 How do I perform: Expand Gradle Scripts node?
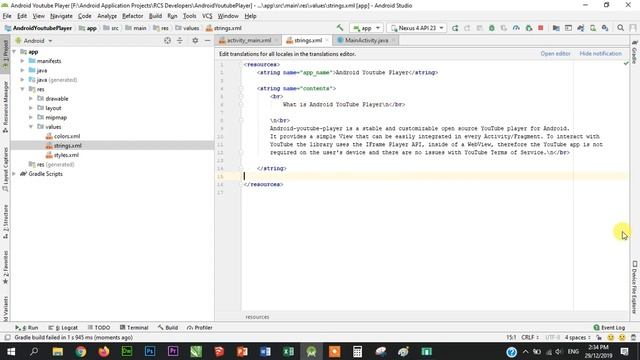click(14, 174)
